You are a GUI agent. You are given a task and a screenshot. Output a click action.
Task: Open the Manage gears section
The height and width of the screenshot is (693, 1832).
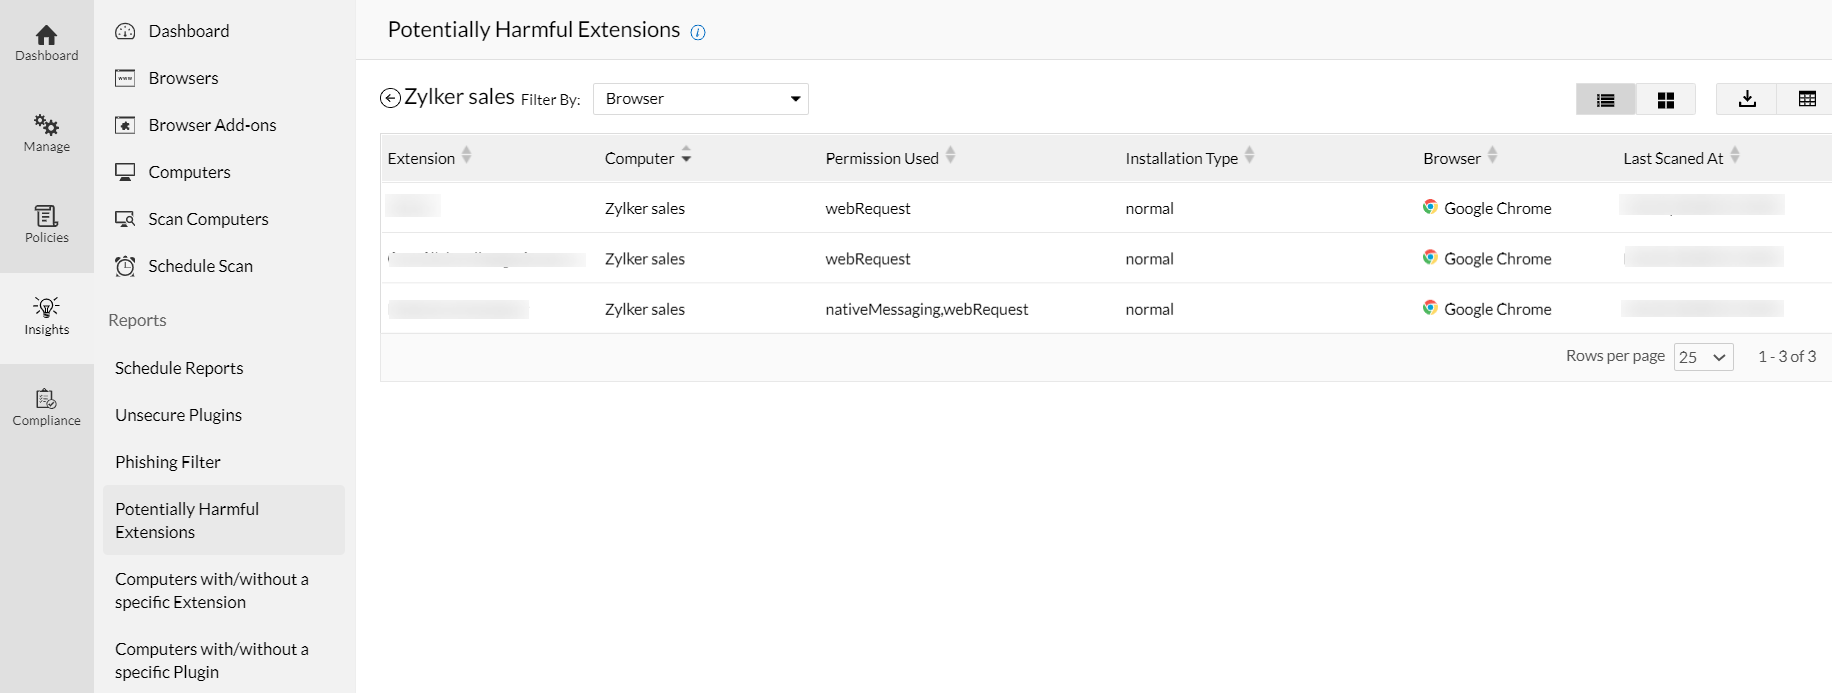(x=47, y=133)
